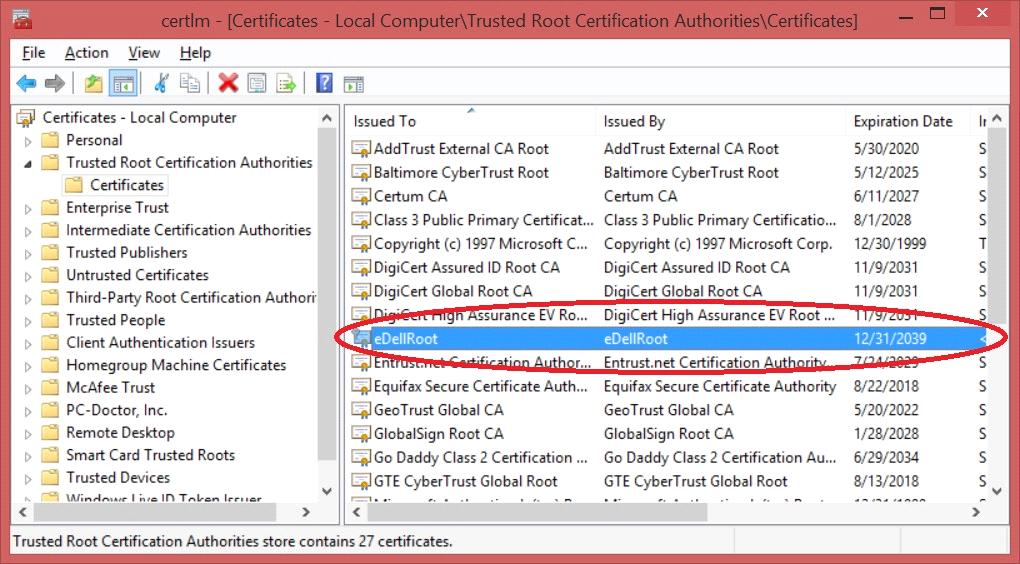The height and width of the screenshot is (564, 1020).
Task: Click the Certificates - Local Computer root node icon
Action: [26, 118]
